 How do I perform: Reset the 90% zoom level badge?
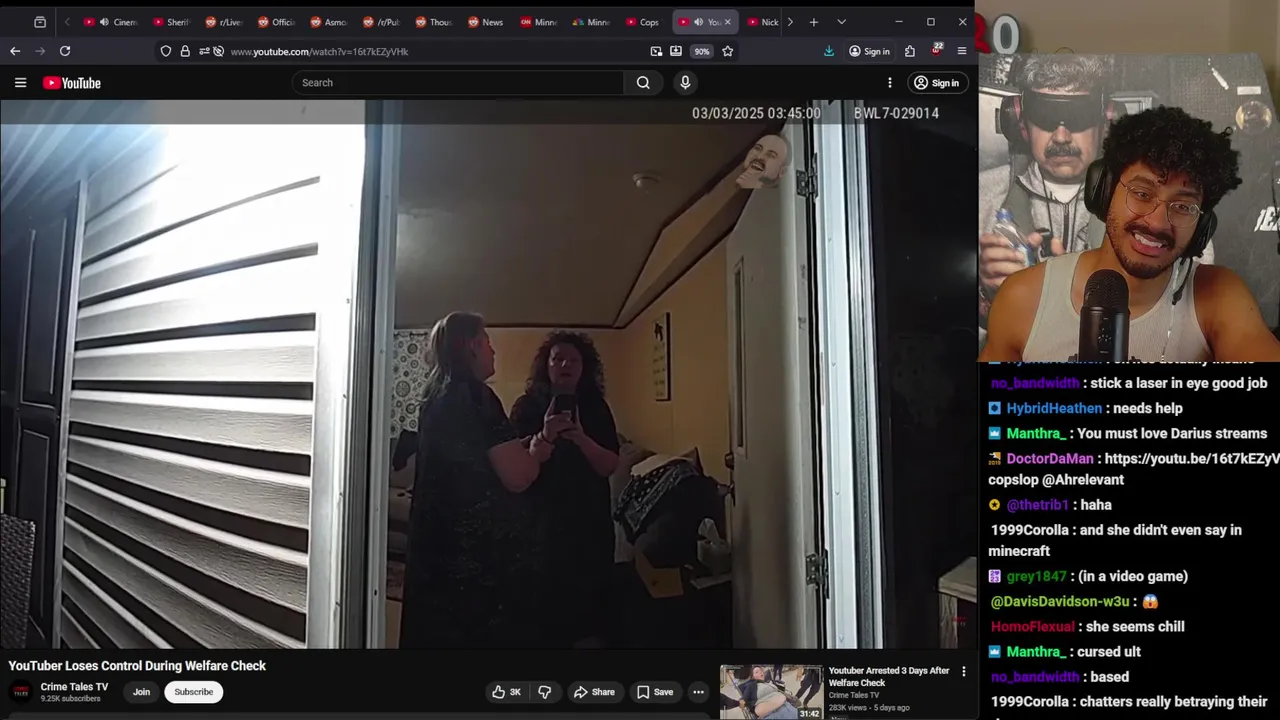(x=702, y=51)
